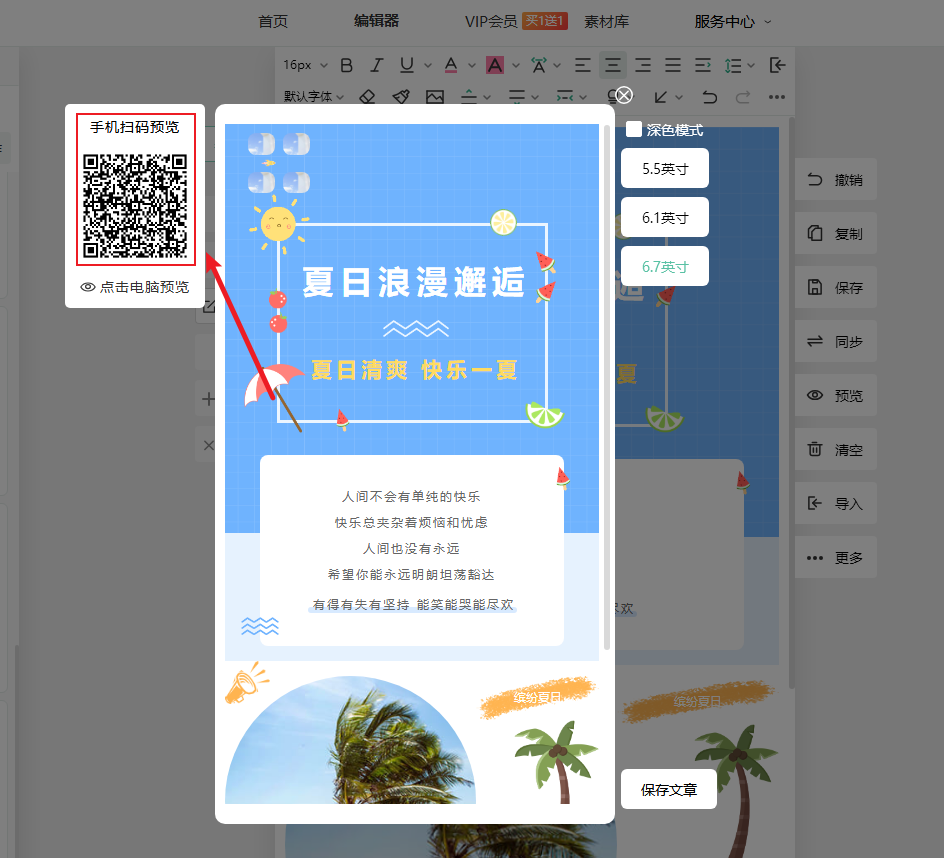Expand underline style dropdown arrow
The width and height of the screenshot is (944, 858).
(428, 65)
